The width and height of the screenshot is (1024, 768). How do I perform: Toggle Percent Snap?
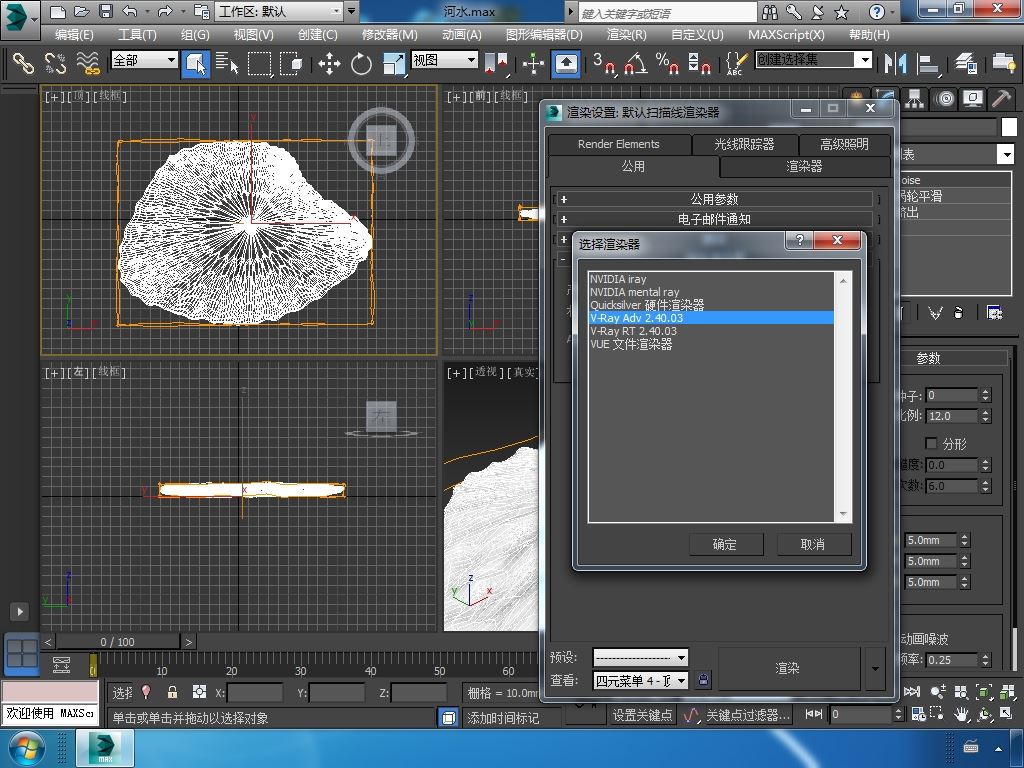click(x=667, y=63)
